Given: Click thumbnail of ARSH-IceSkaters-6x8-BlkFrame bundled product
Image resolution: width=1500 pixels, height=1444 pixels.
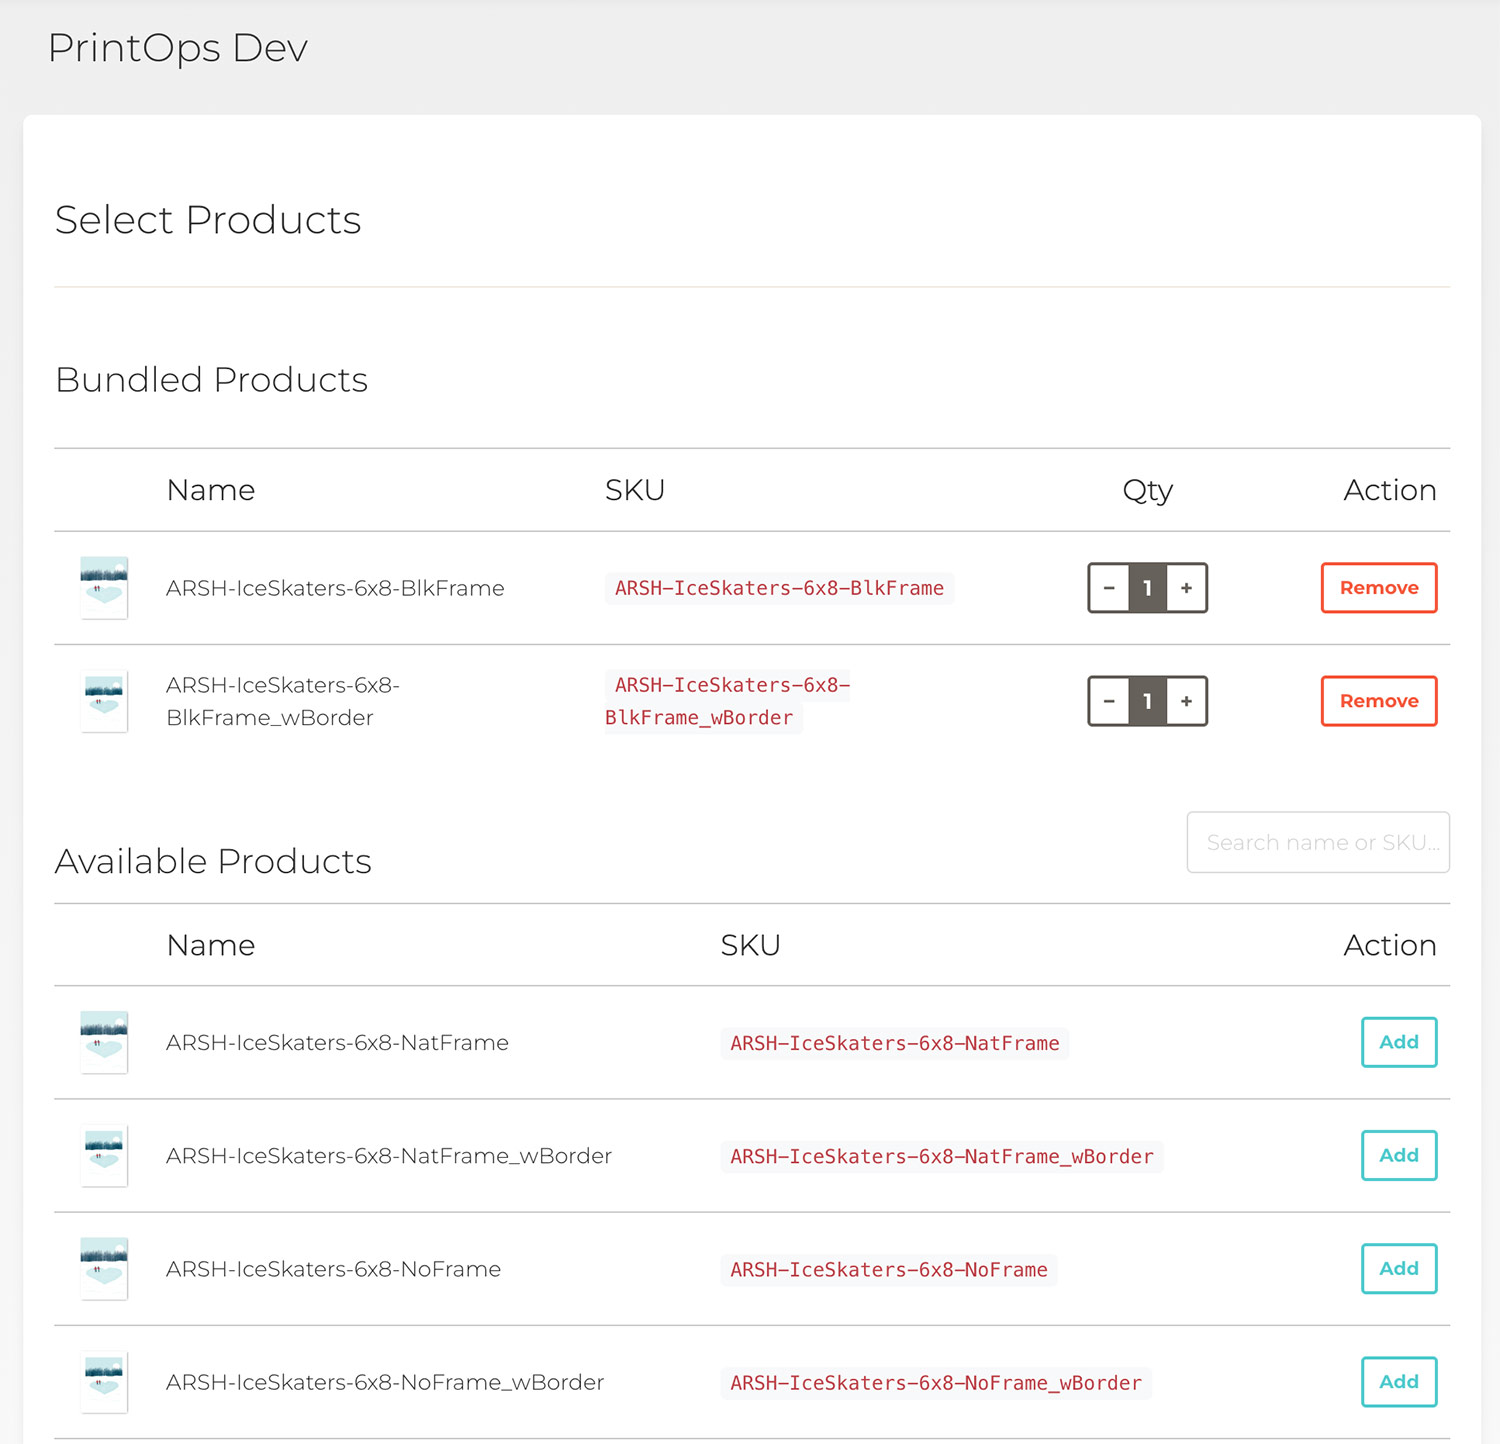Looking at the screenshot, I should pos(104,588).
